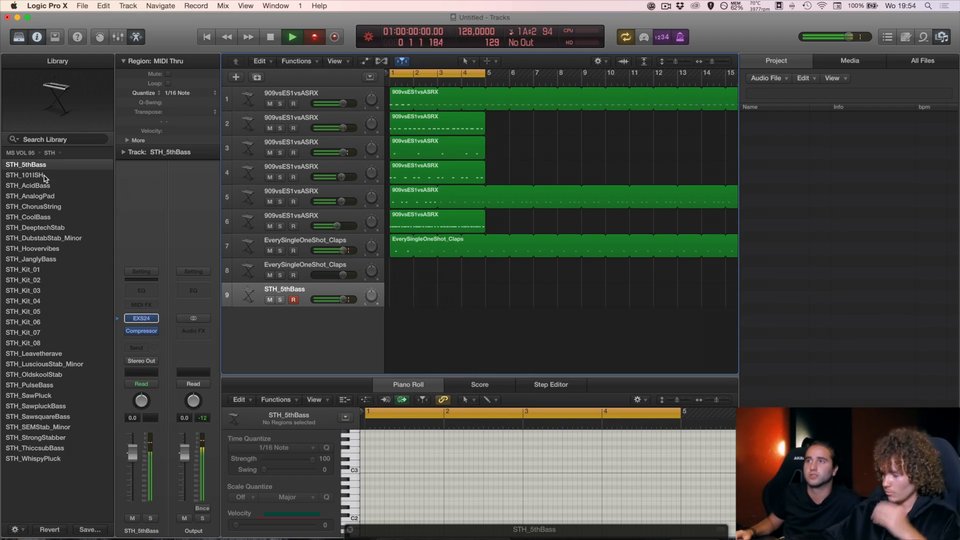
Task: Click the Rewind transport button
Action: coord(227,37)
